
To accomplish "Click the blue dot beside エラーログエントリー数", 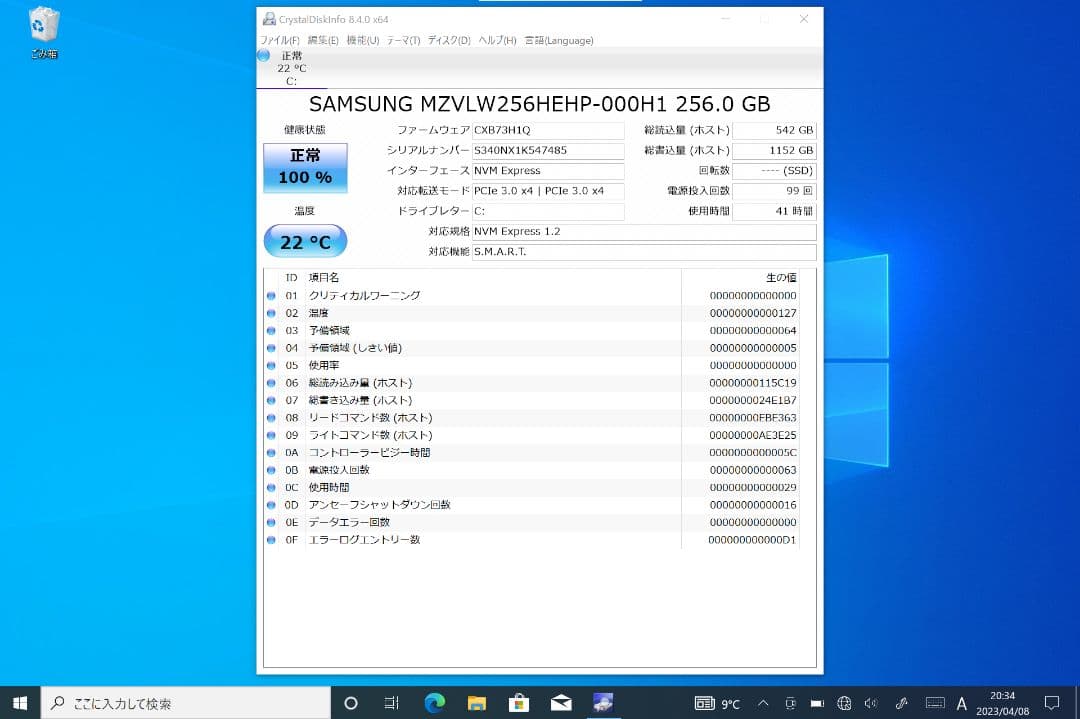I will [271, 539].
